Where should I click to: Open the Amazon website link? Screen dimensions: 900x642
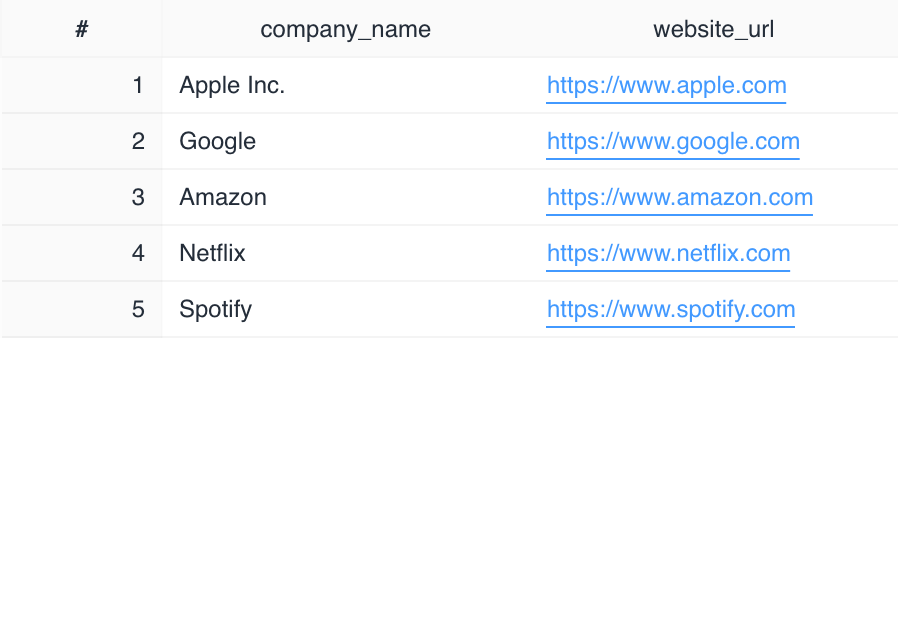pyautogui.click(x=679, y=197)
